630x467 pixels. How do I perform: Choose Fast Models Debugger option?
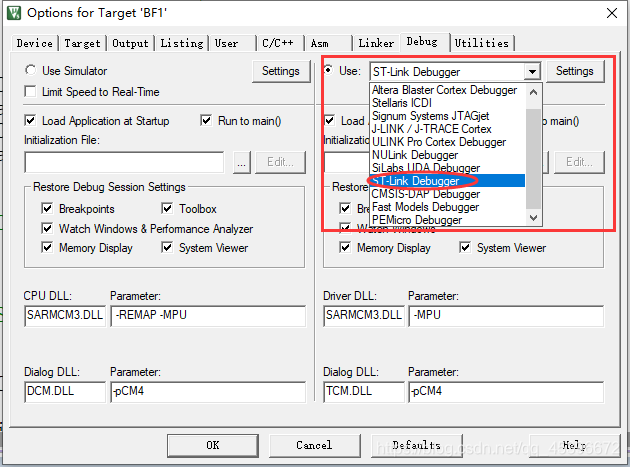tap(447, 207)
